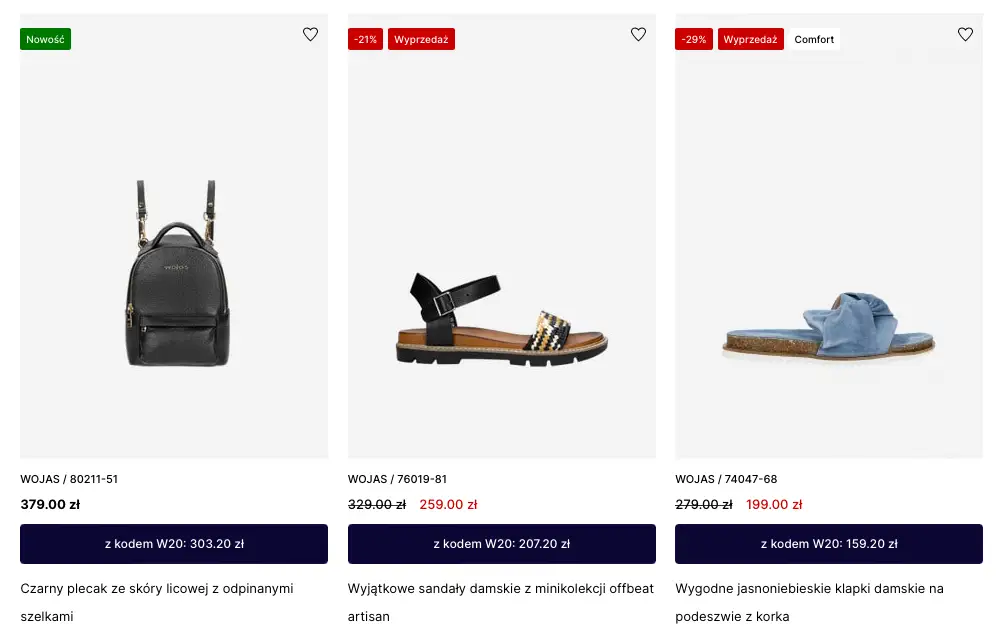Add black backpack to wishlist heart
Viewport: 996px width, 638px height.
click(310, 35)
